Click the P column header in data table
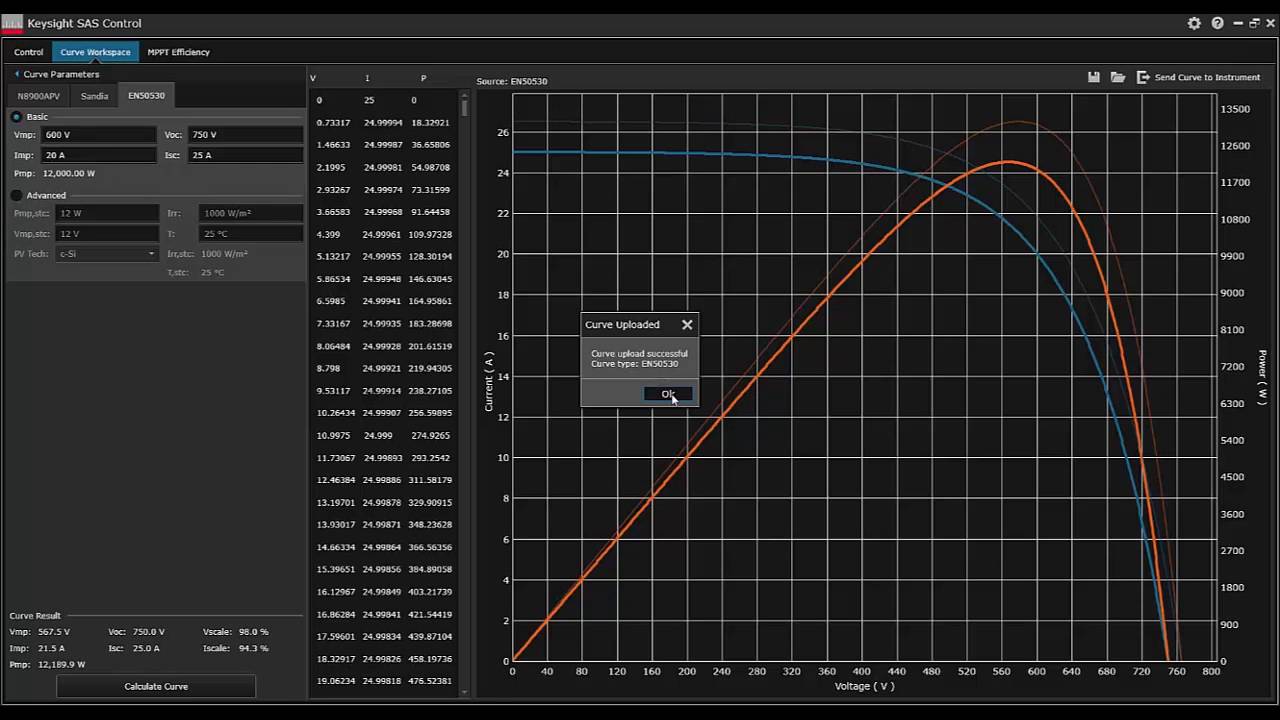This screenshot has width=1280, height=720. [x=423, y=78]
